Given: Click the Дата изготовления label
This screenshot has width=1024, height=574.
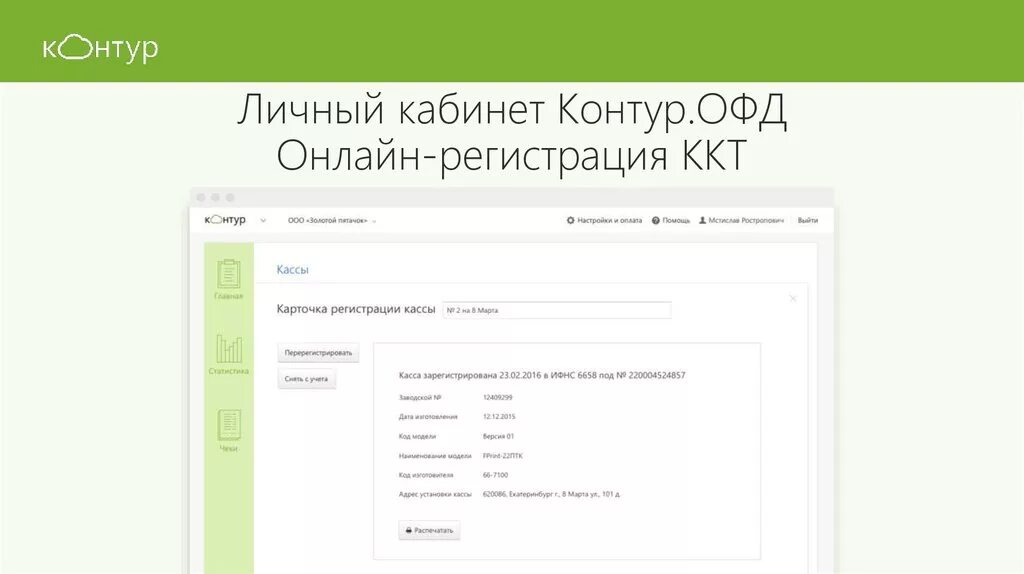Looking at the screenshot, I should (428, 417).
